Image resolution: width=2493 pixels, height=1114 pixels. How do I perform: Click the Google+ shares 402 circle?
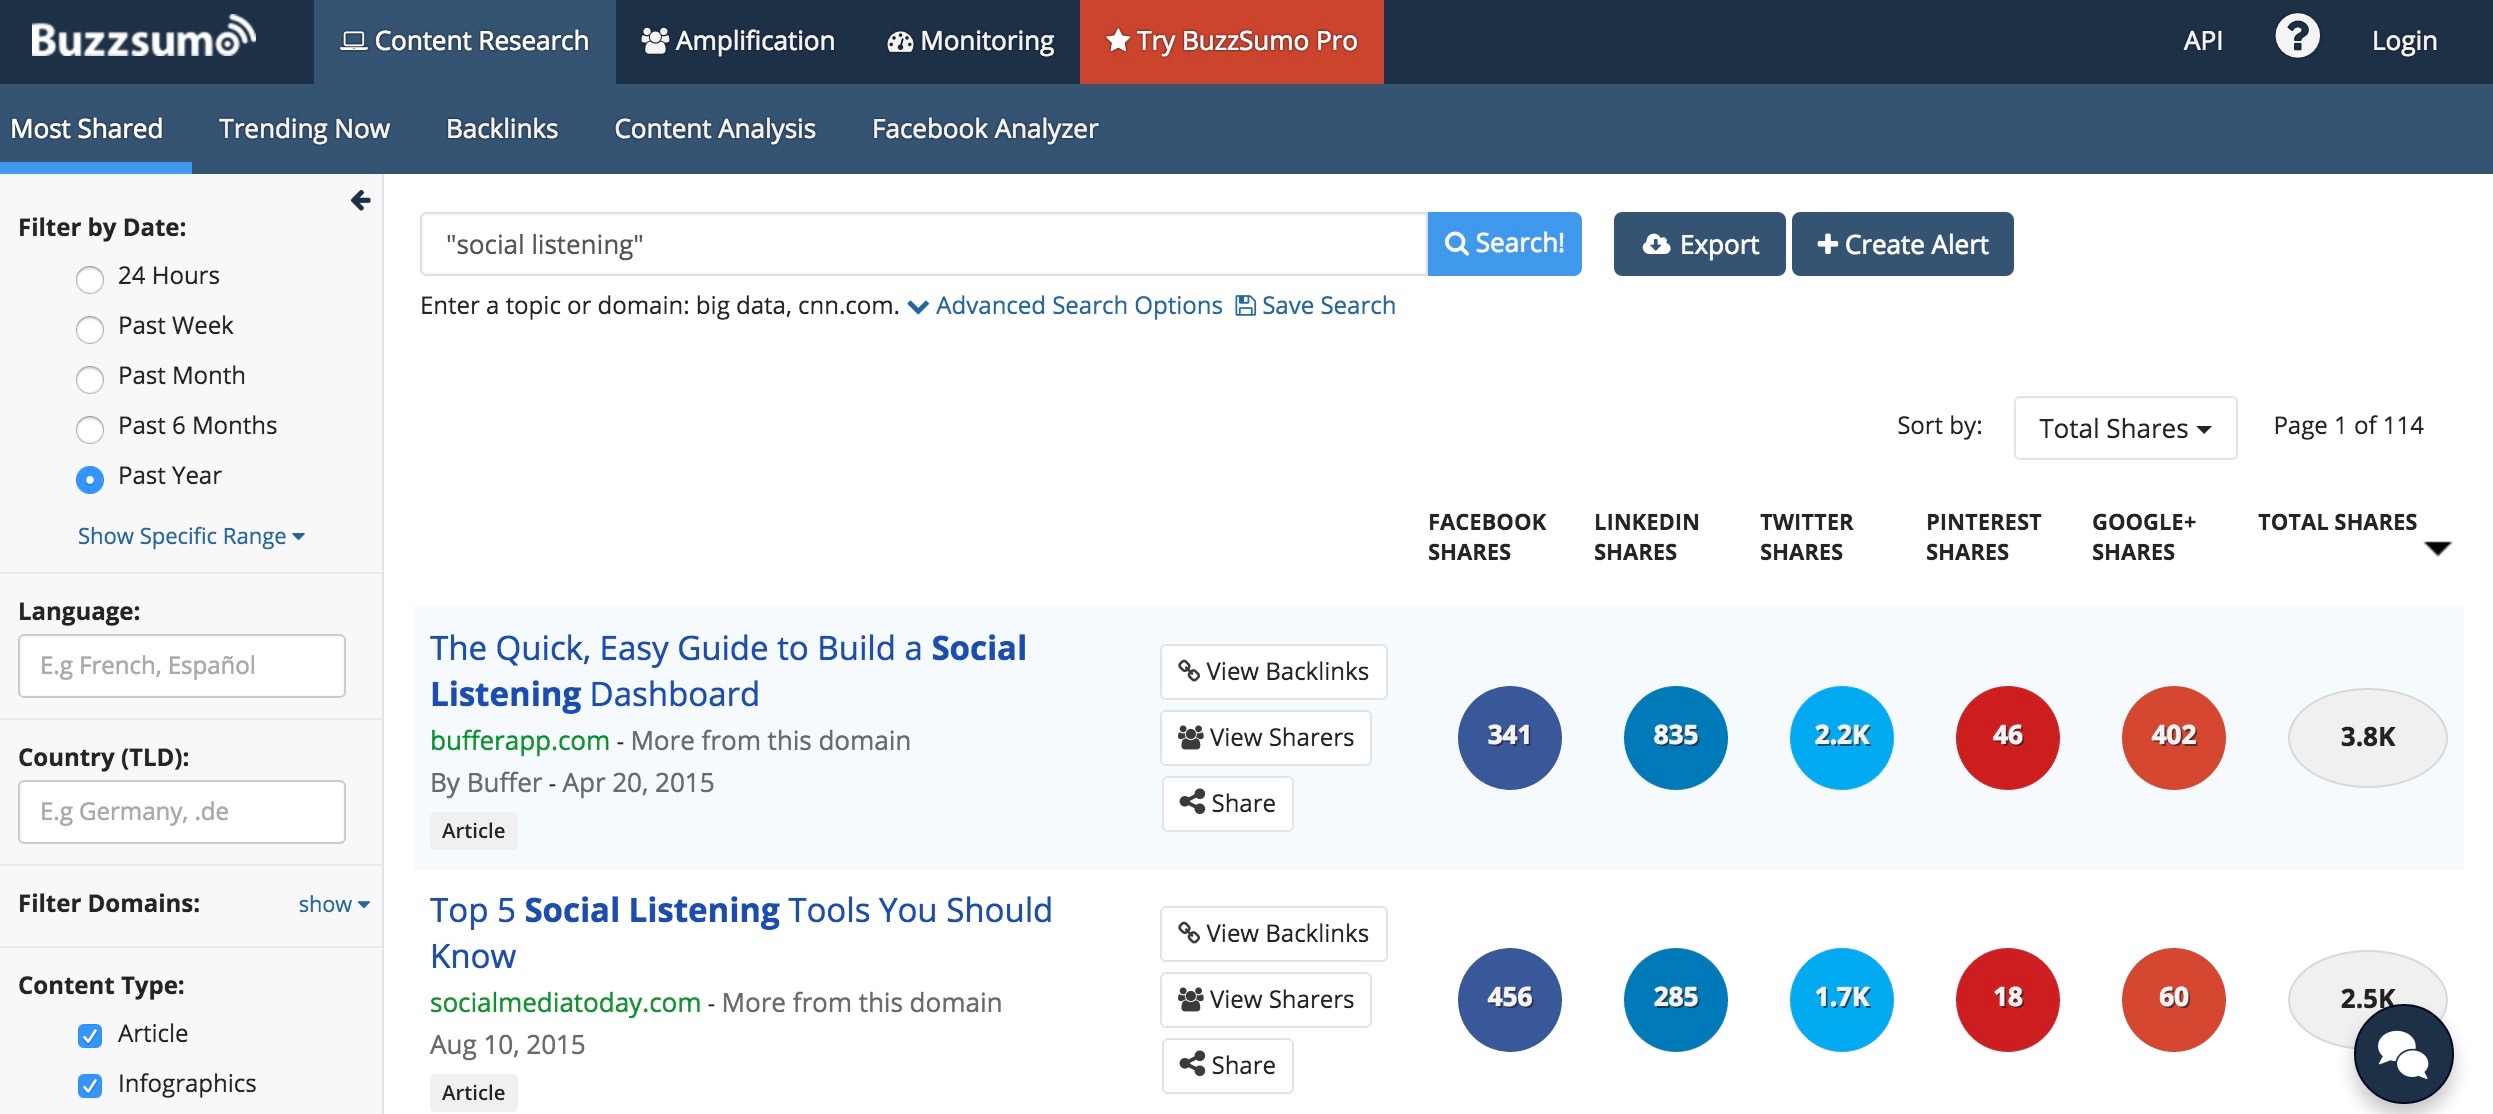[x=2173, y=737]
